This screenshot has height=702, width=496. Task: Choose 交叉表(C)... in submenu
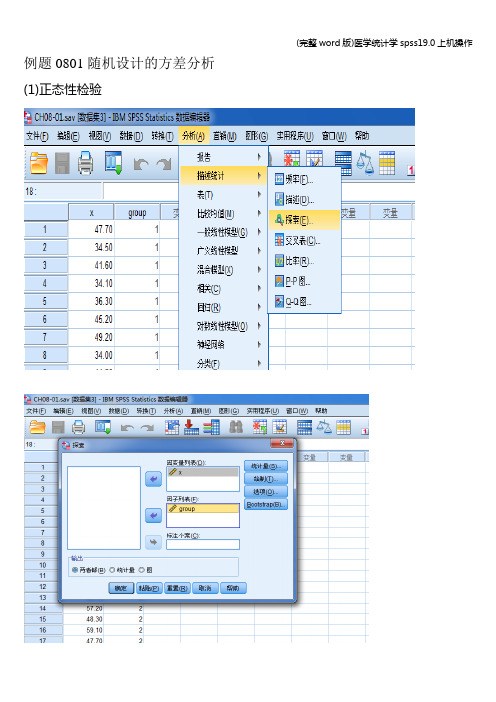pyautogui.click(x=304, y=240)
